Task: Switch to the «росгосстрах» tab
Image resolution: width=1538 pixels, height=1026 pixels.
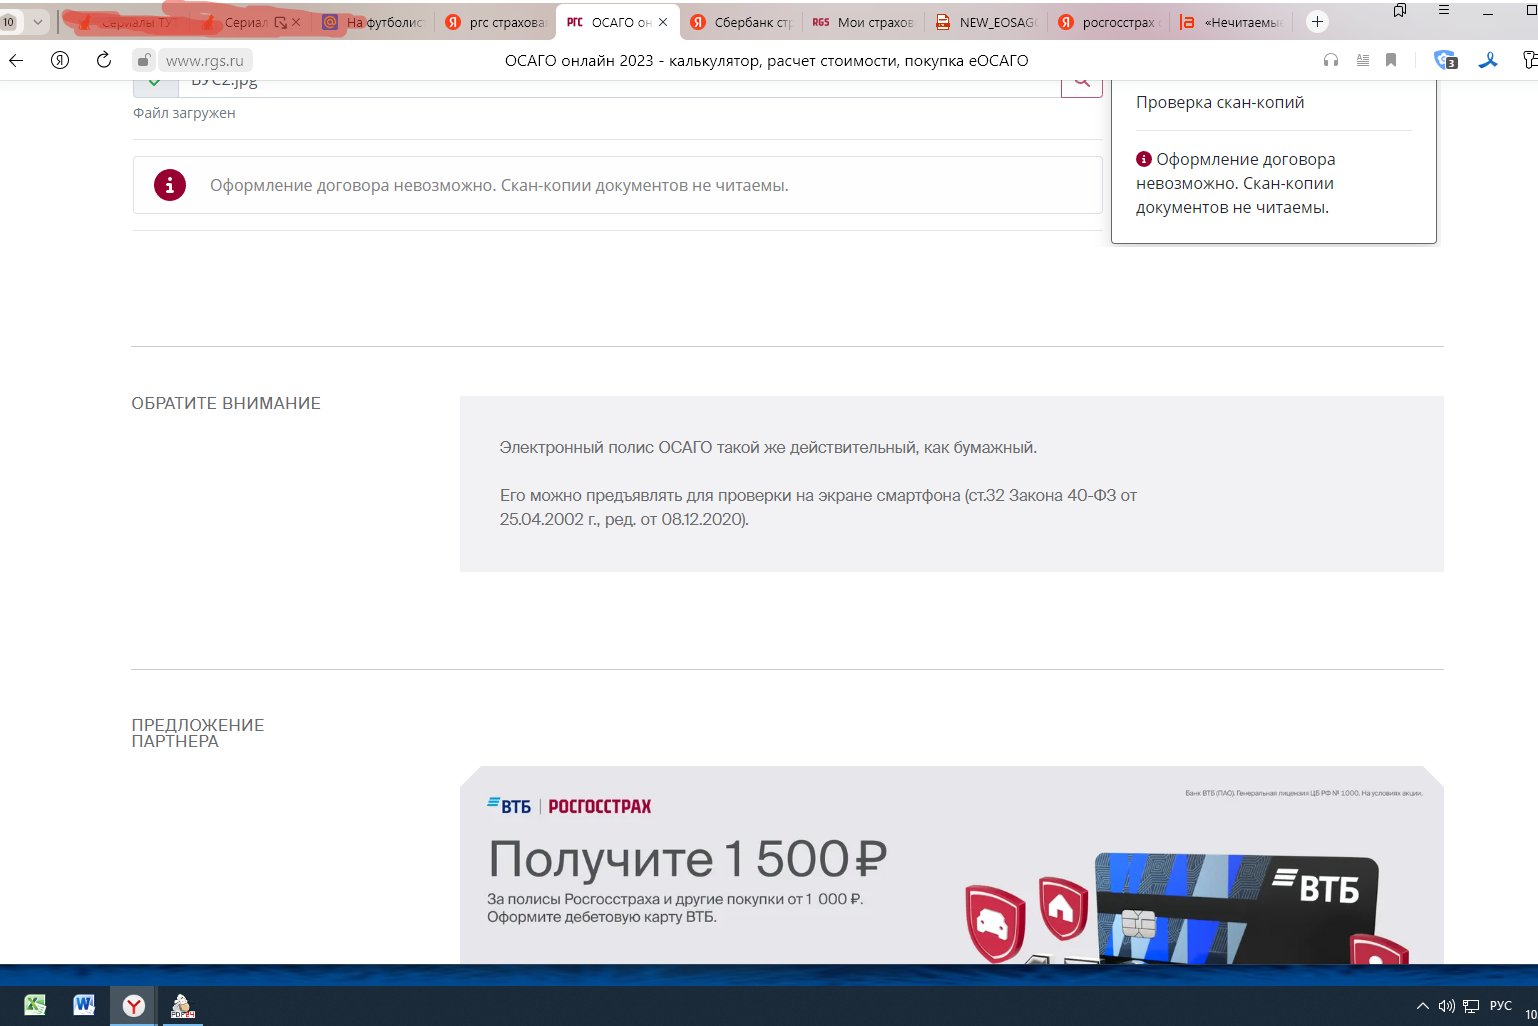Action: tap(1108, 21)
